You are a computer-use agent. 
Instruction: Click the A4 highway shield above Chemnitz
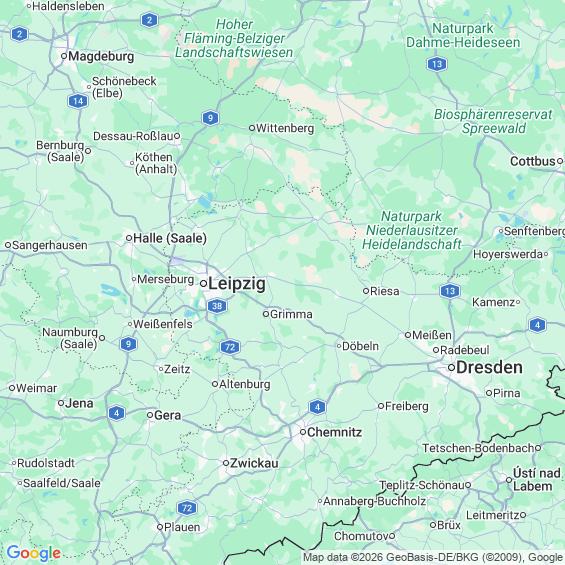(317, 407)
